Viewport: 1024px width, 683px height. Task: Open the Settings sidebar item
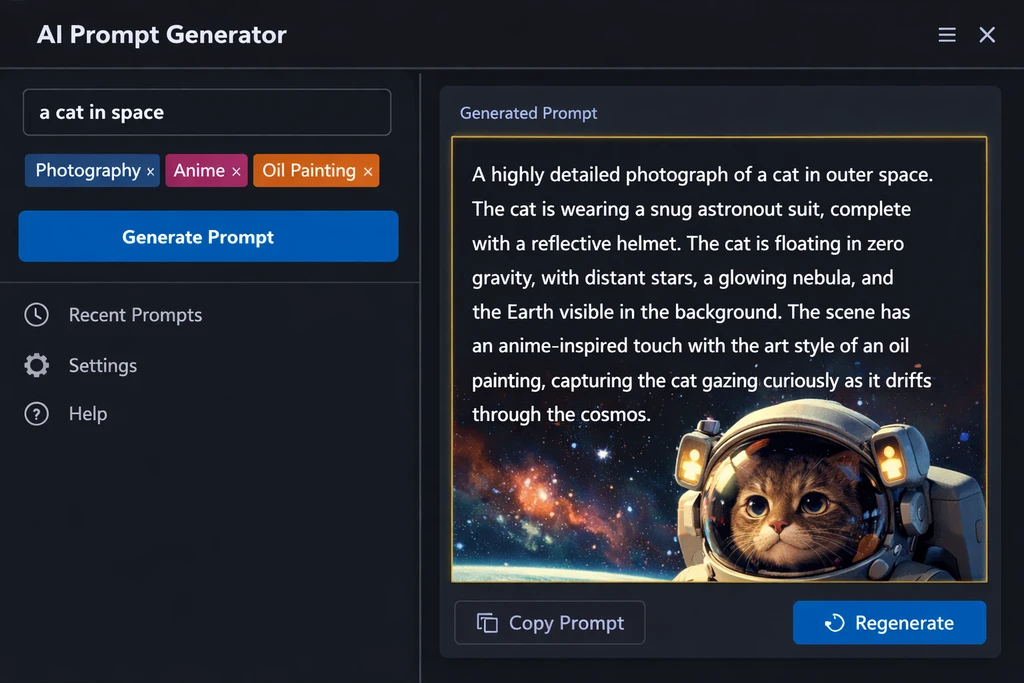point(102,365)
